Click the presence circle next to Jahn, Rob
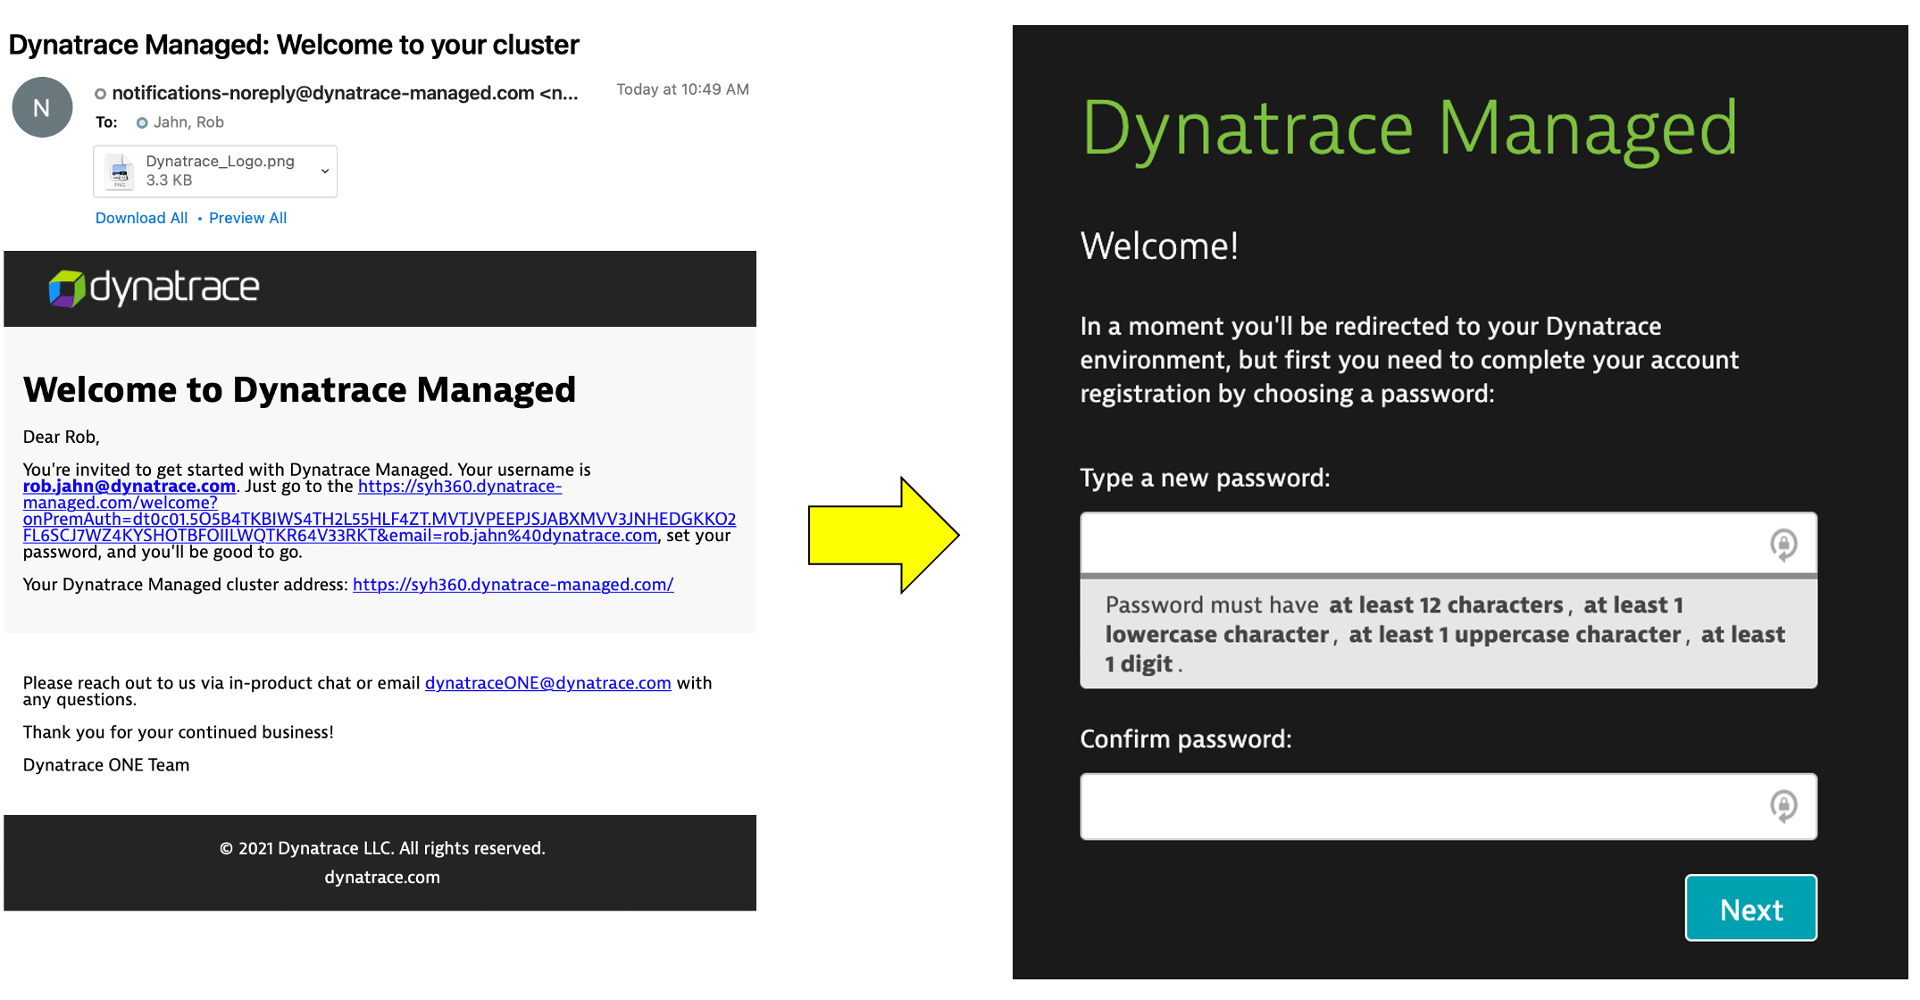Image resolution: width=1920 pixels, height=1000 pixels. pos(142,123)
